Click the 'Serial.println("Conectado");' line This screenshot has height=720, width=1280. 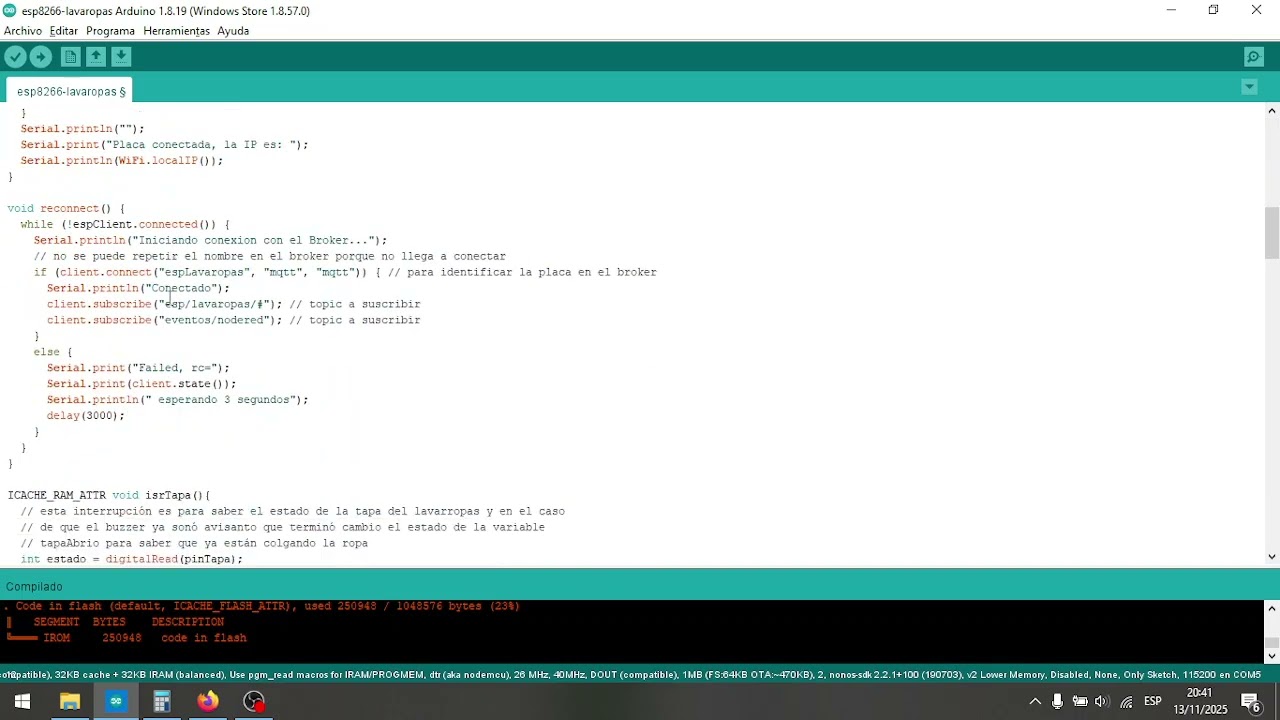pyautogui.click(x=138, y=288)
